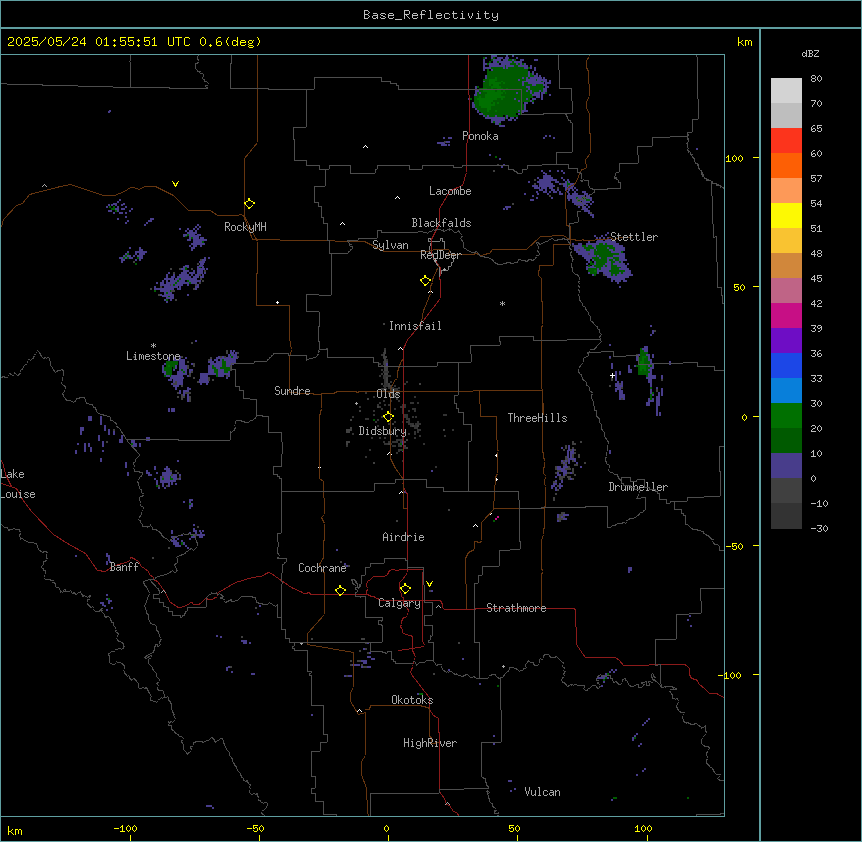Click the ThreeHills label
The image size is (862, 842).
[537, 418]
